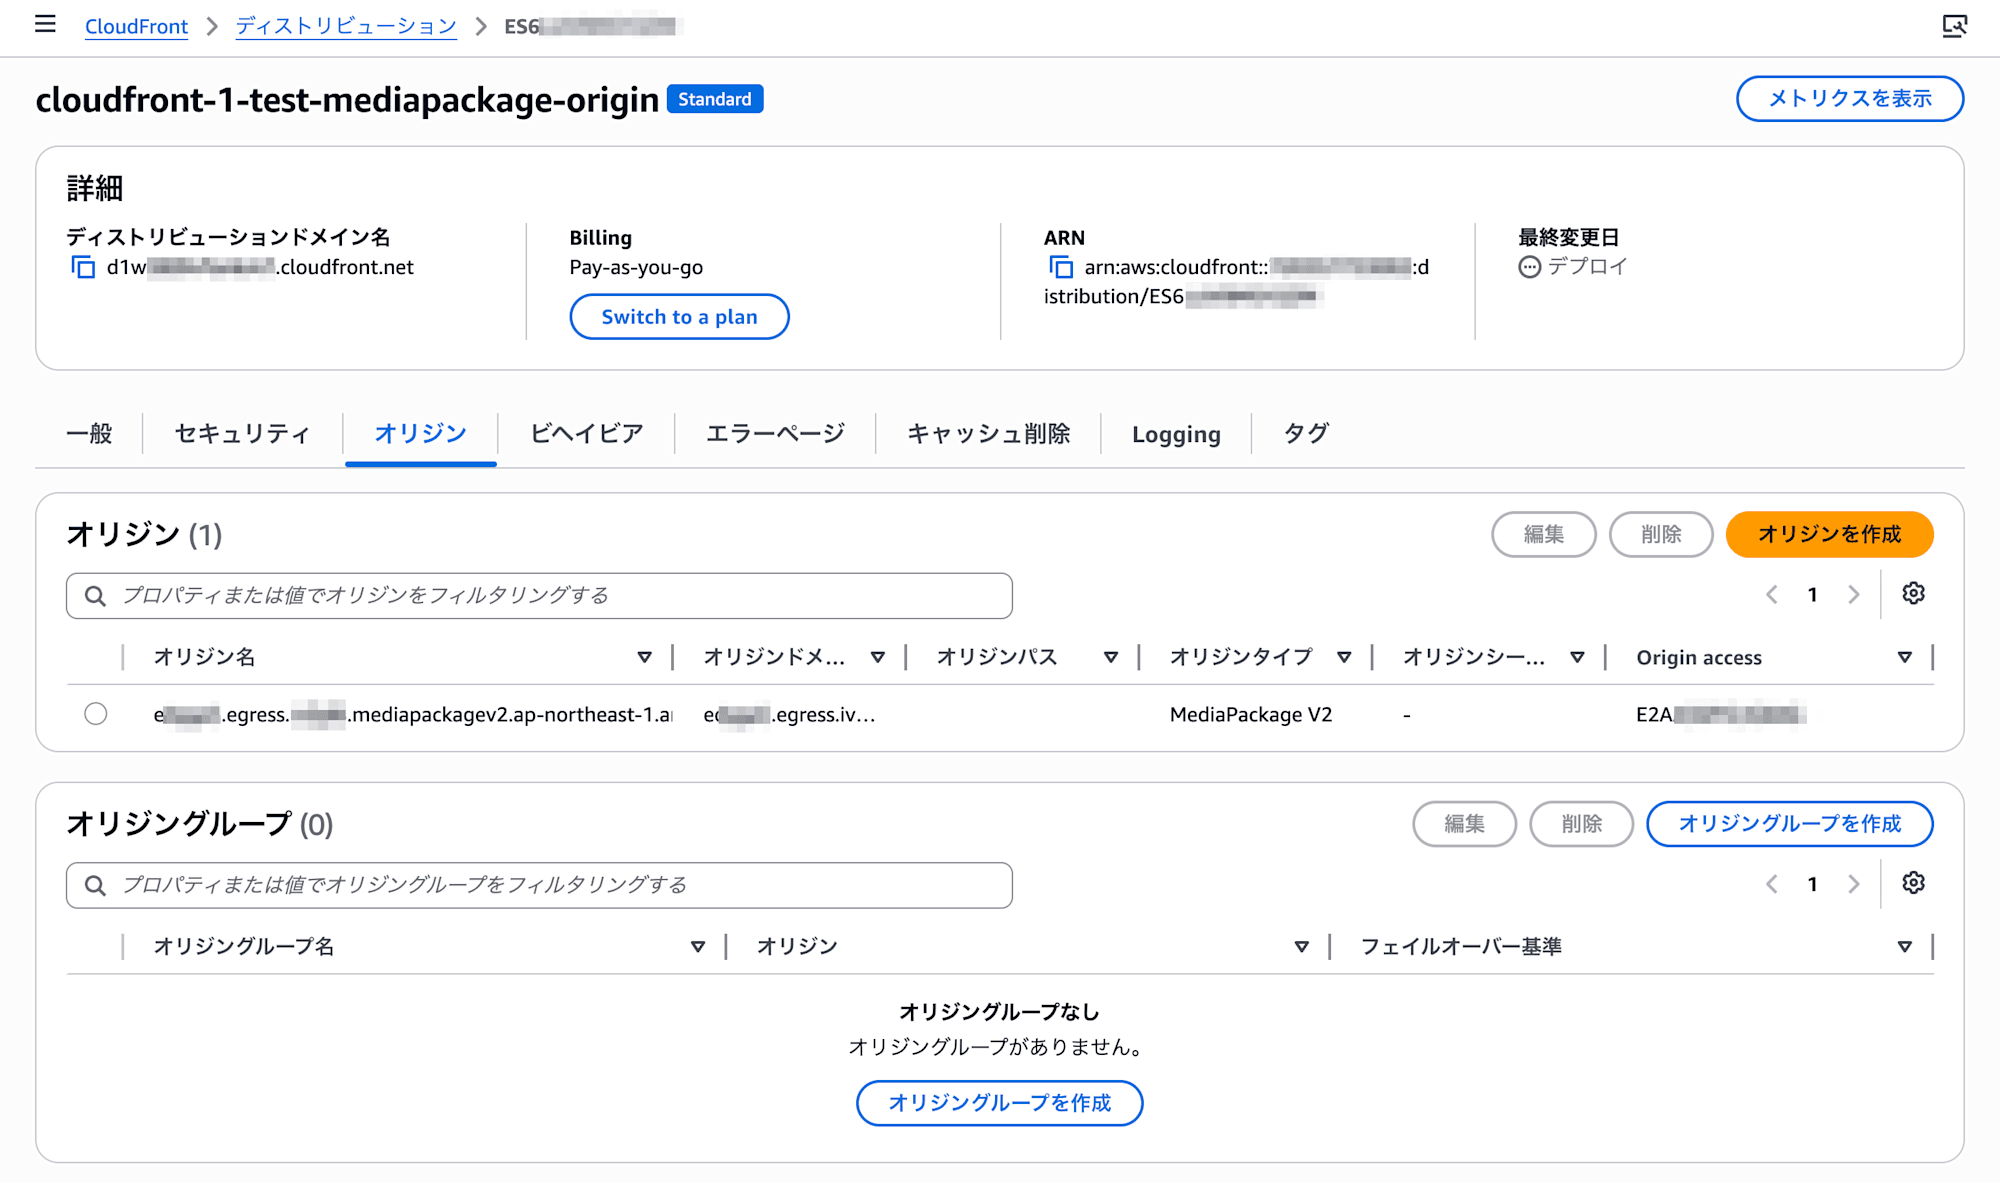
Task: Open the CloudShell icon in top right
Action: point(1954,26)
